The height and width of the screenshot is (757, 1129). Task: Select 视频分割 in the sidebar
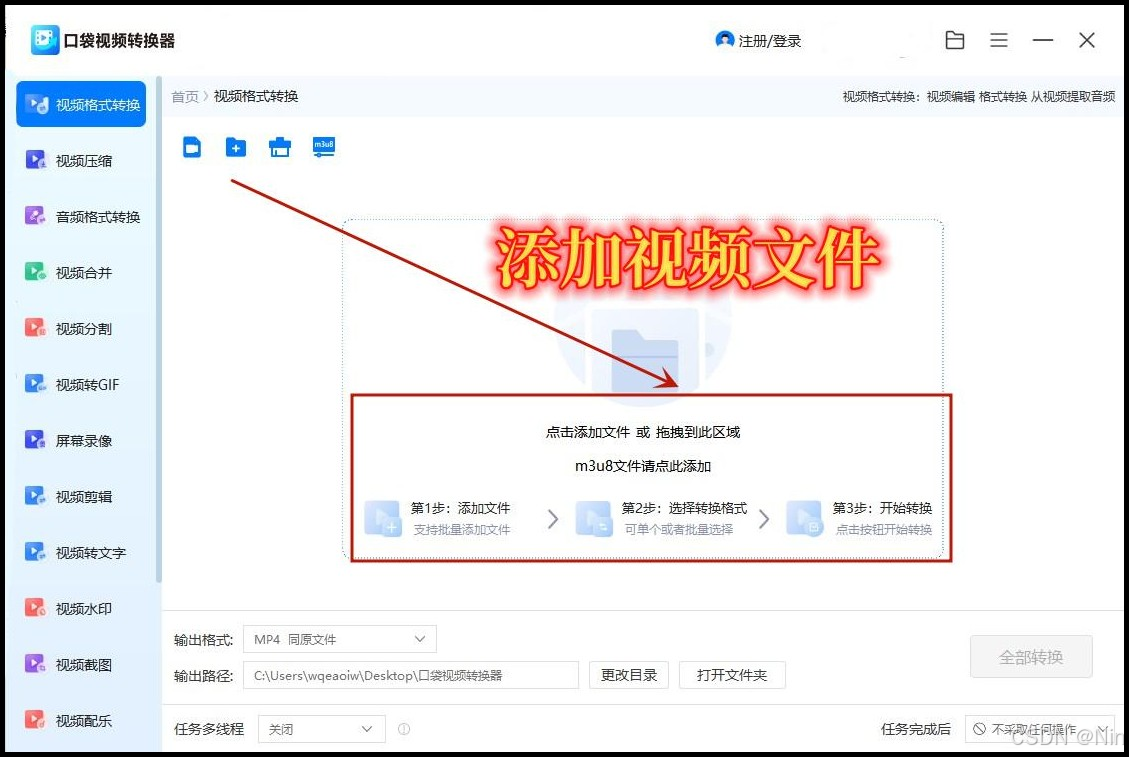click(81, 329)
